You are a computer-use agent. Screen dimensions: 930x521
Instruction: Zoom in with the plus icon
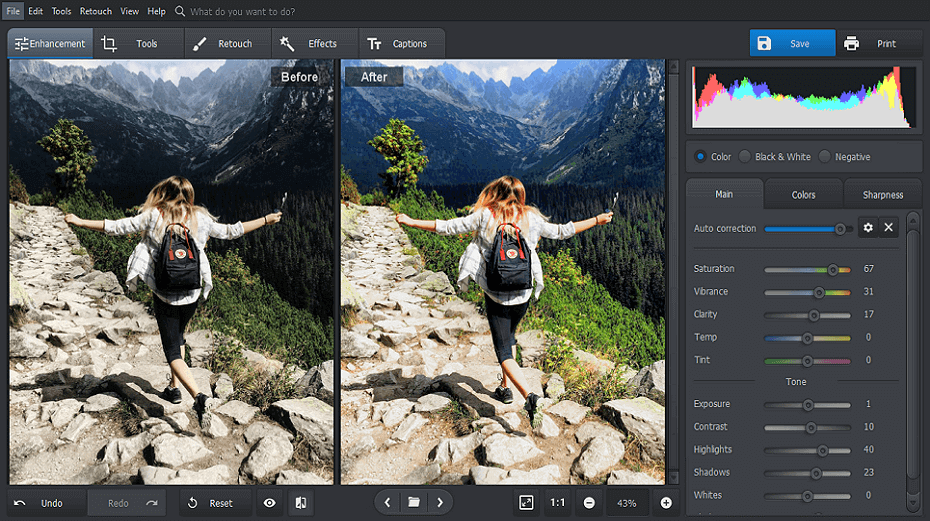(666, 503)
